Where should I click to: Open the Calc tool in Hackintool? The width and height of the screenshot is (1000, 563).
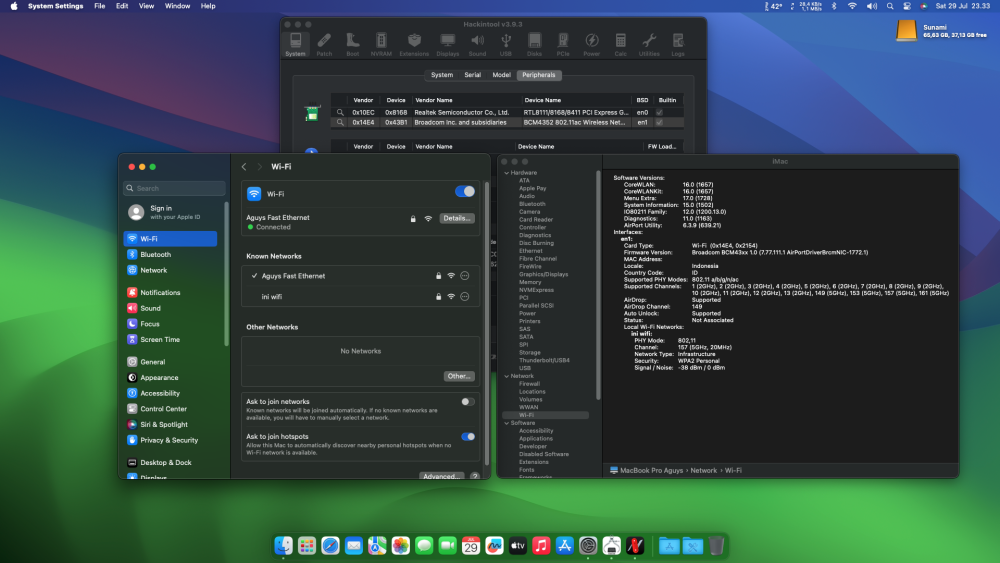click(621, 45)
